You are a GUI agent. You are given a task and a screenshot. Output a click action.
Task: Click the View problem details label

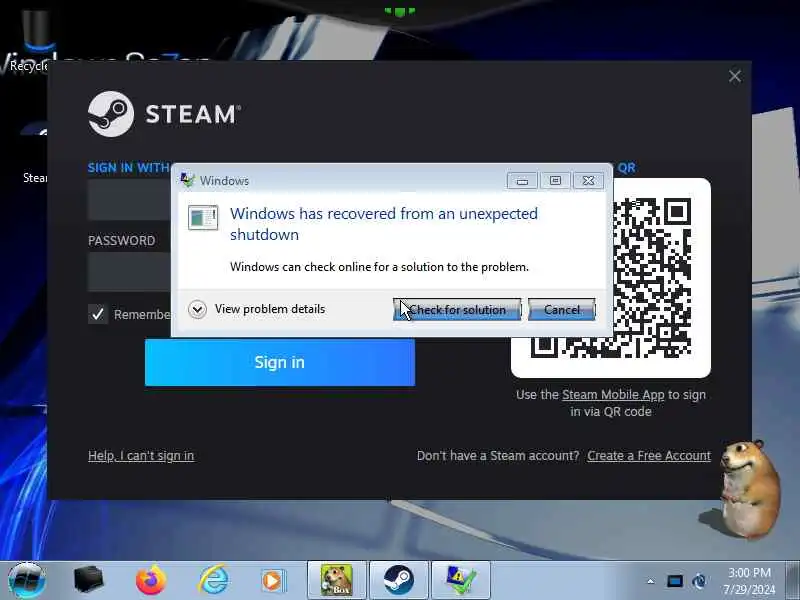click(270, 309)
